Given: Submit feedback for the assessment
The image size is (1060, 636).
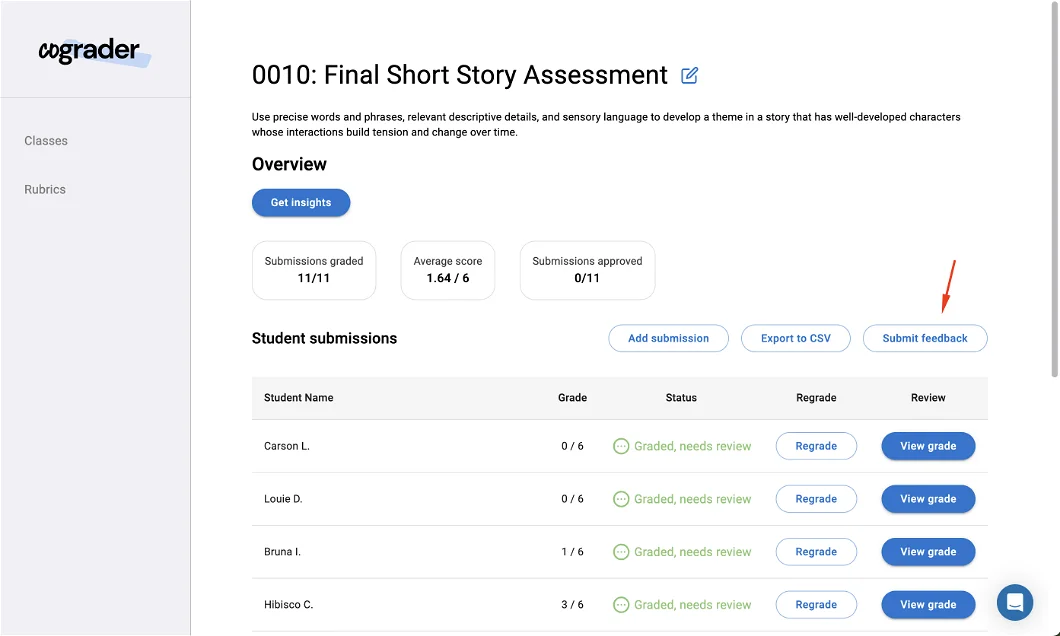Looking at the screenshot, I should tap(925, 338).
